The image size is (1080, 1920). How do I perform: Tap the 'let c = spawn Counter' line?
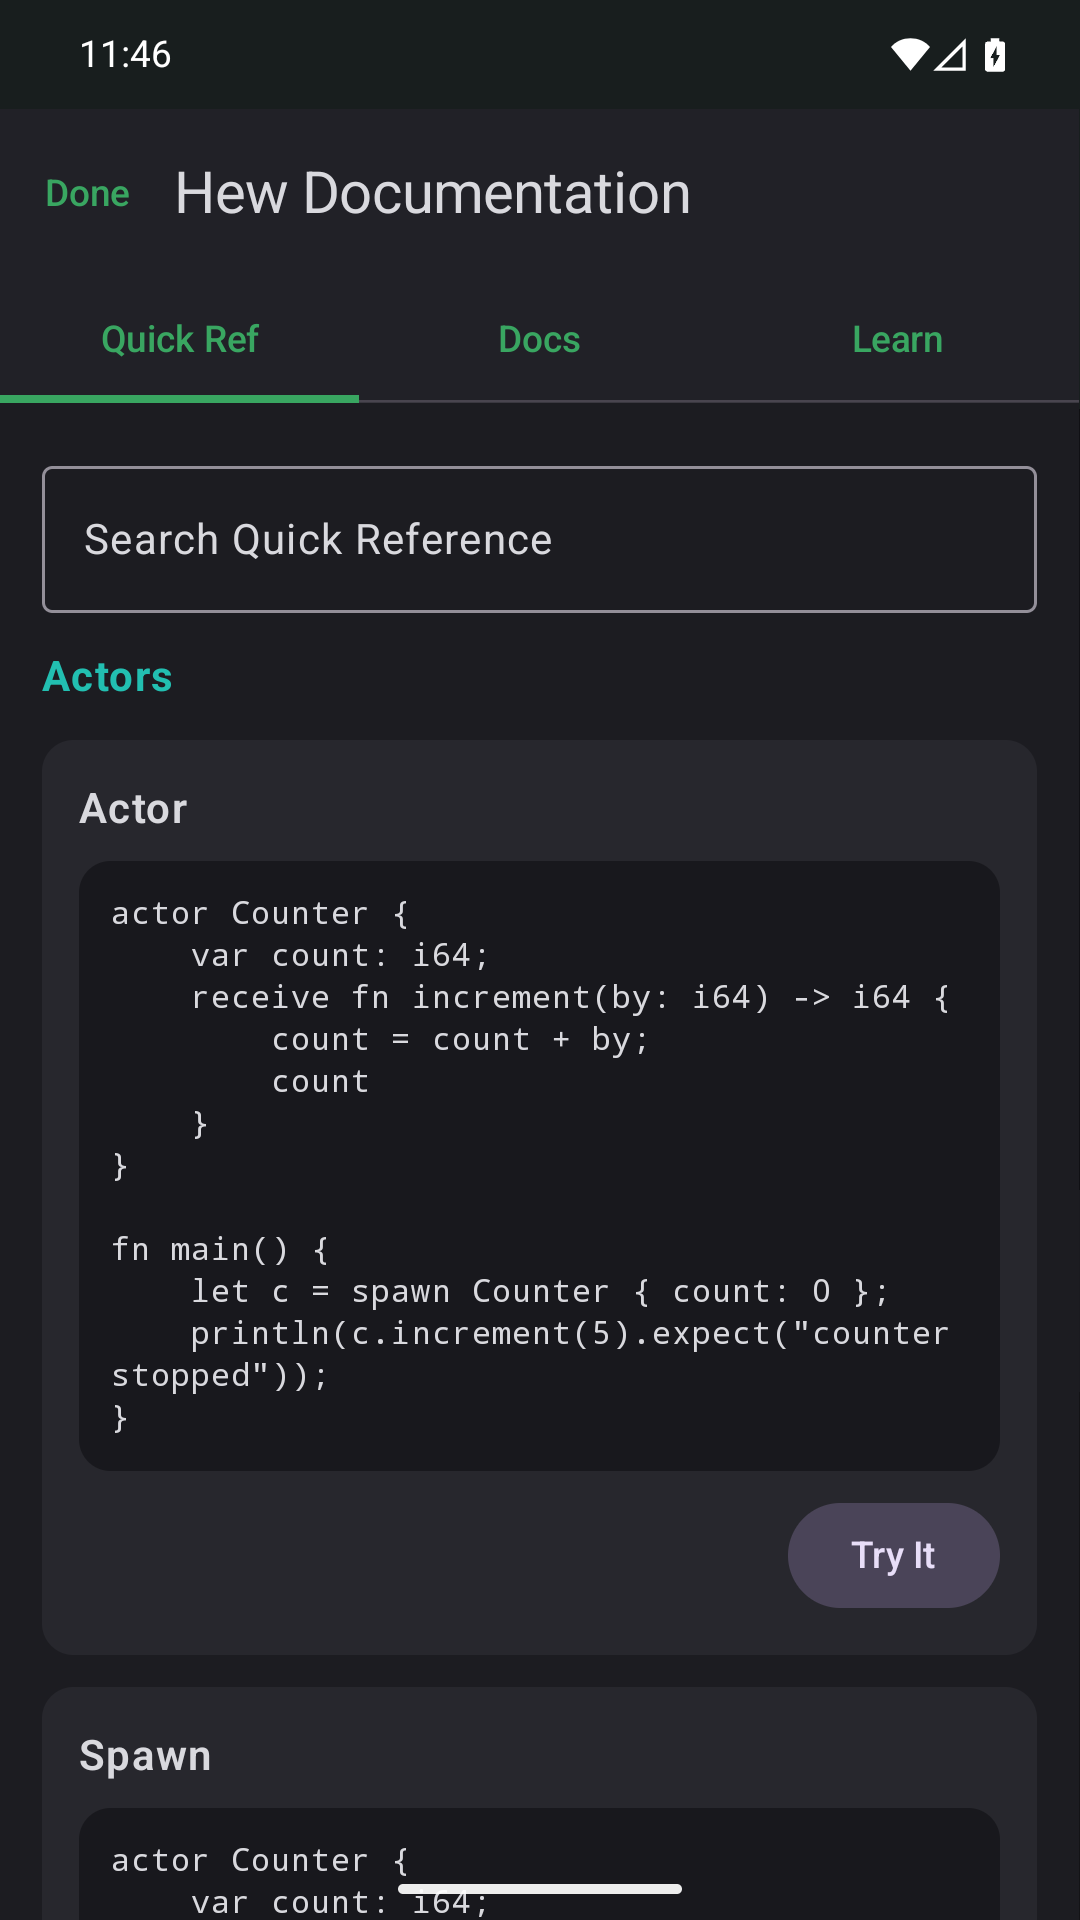click(x=540, y=1292)
